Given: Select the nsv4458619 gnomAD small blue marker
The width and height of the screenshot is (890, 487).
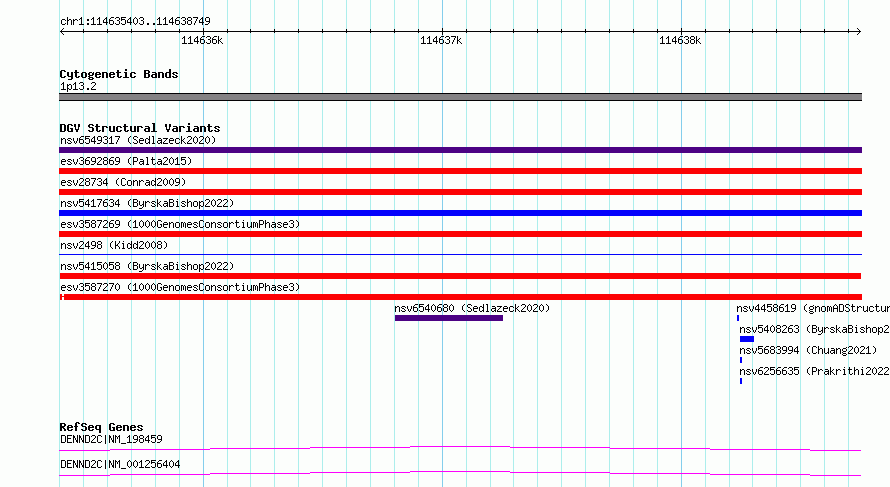Looking at the screenshot, I should [738, 318].
